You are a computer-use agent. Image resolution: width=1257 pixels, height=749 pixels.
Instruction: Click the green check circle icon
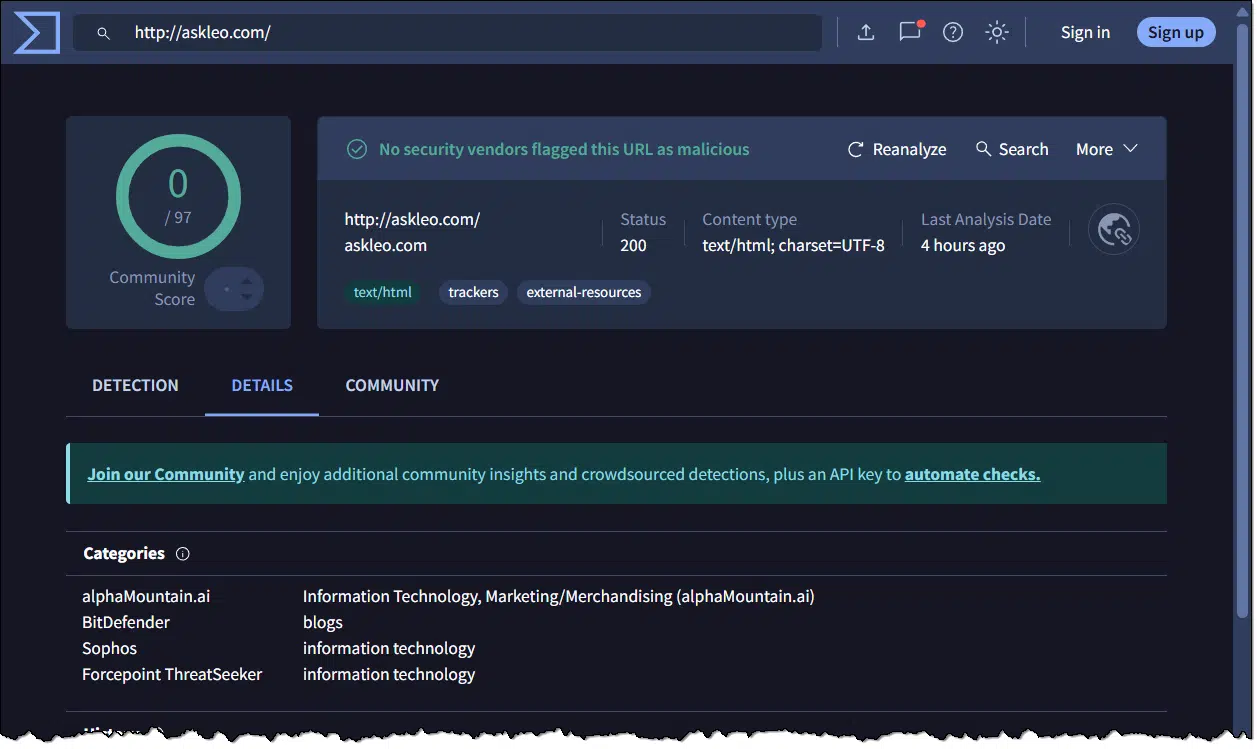click(357, 149)
